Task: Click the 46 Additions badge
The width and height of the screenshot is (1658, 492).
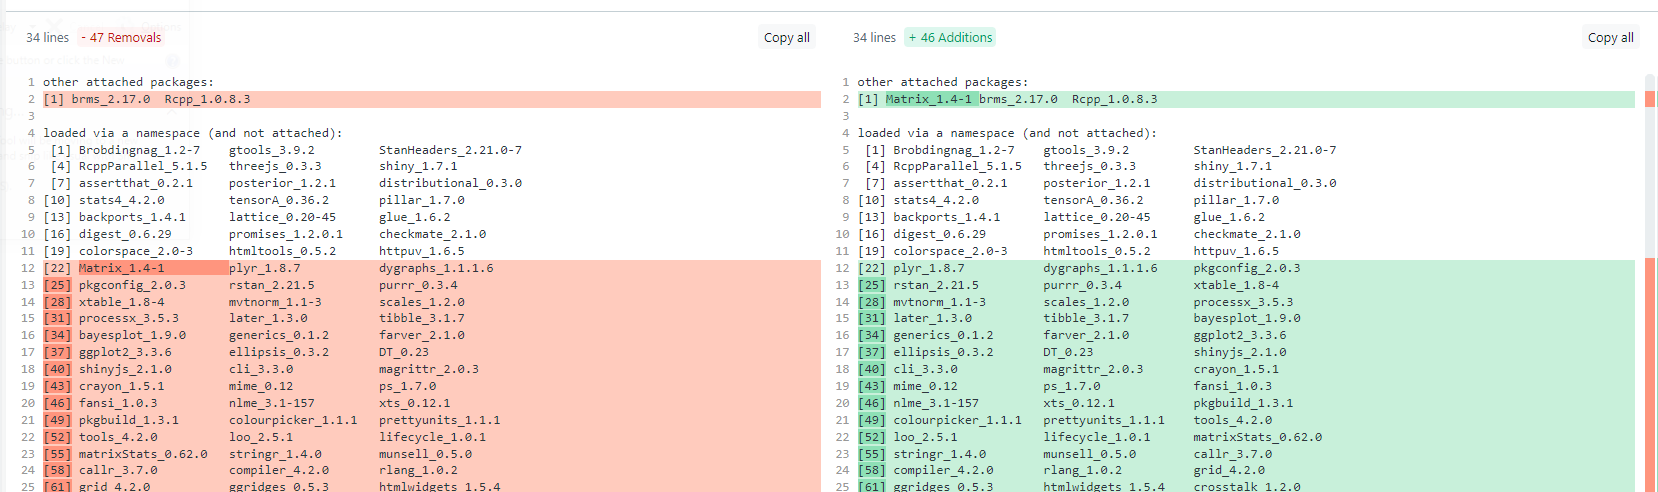Action: pyautogui.click(x=951, y=38)
